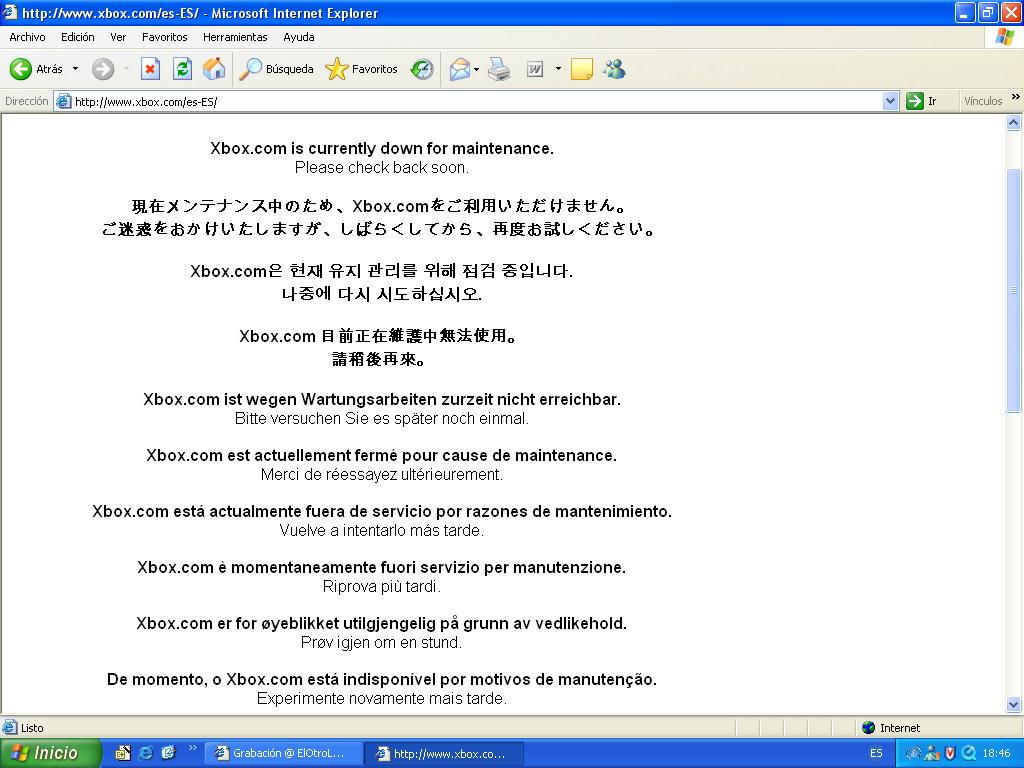Click the Italian 'fuori servizio' heading line
1024x768 pixels.
[x=381, y=568]
